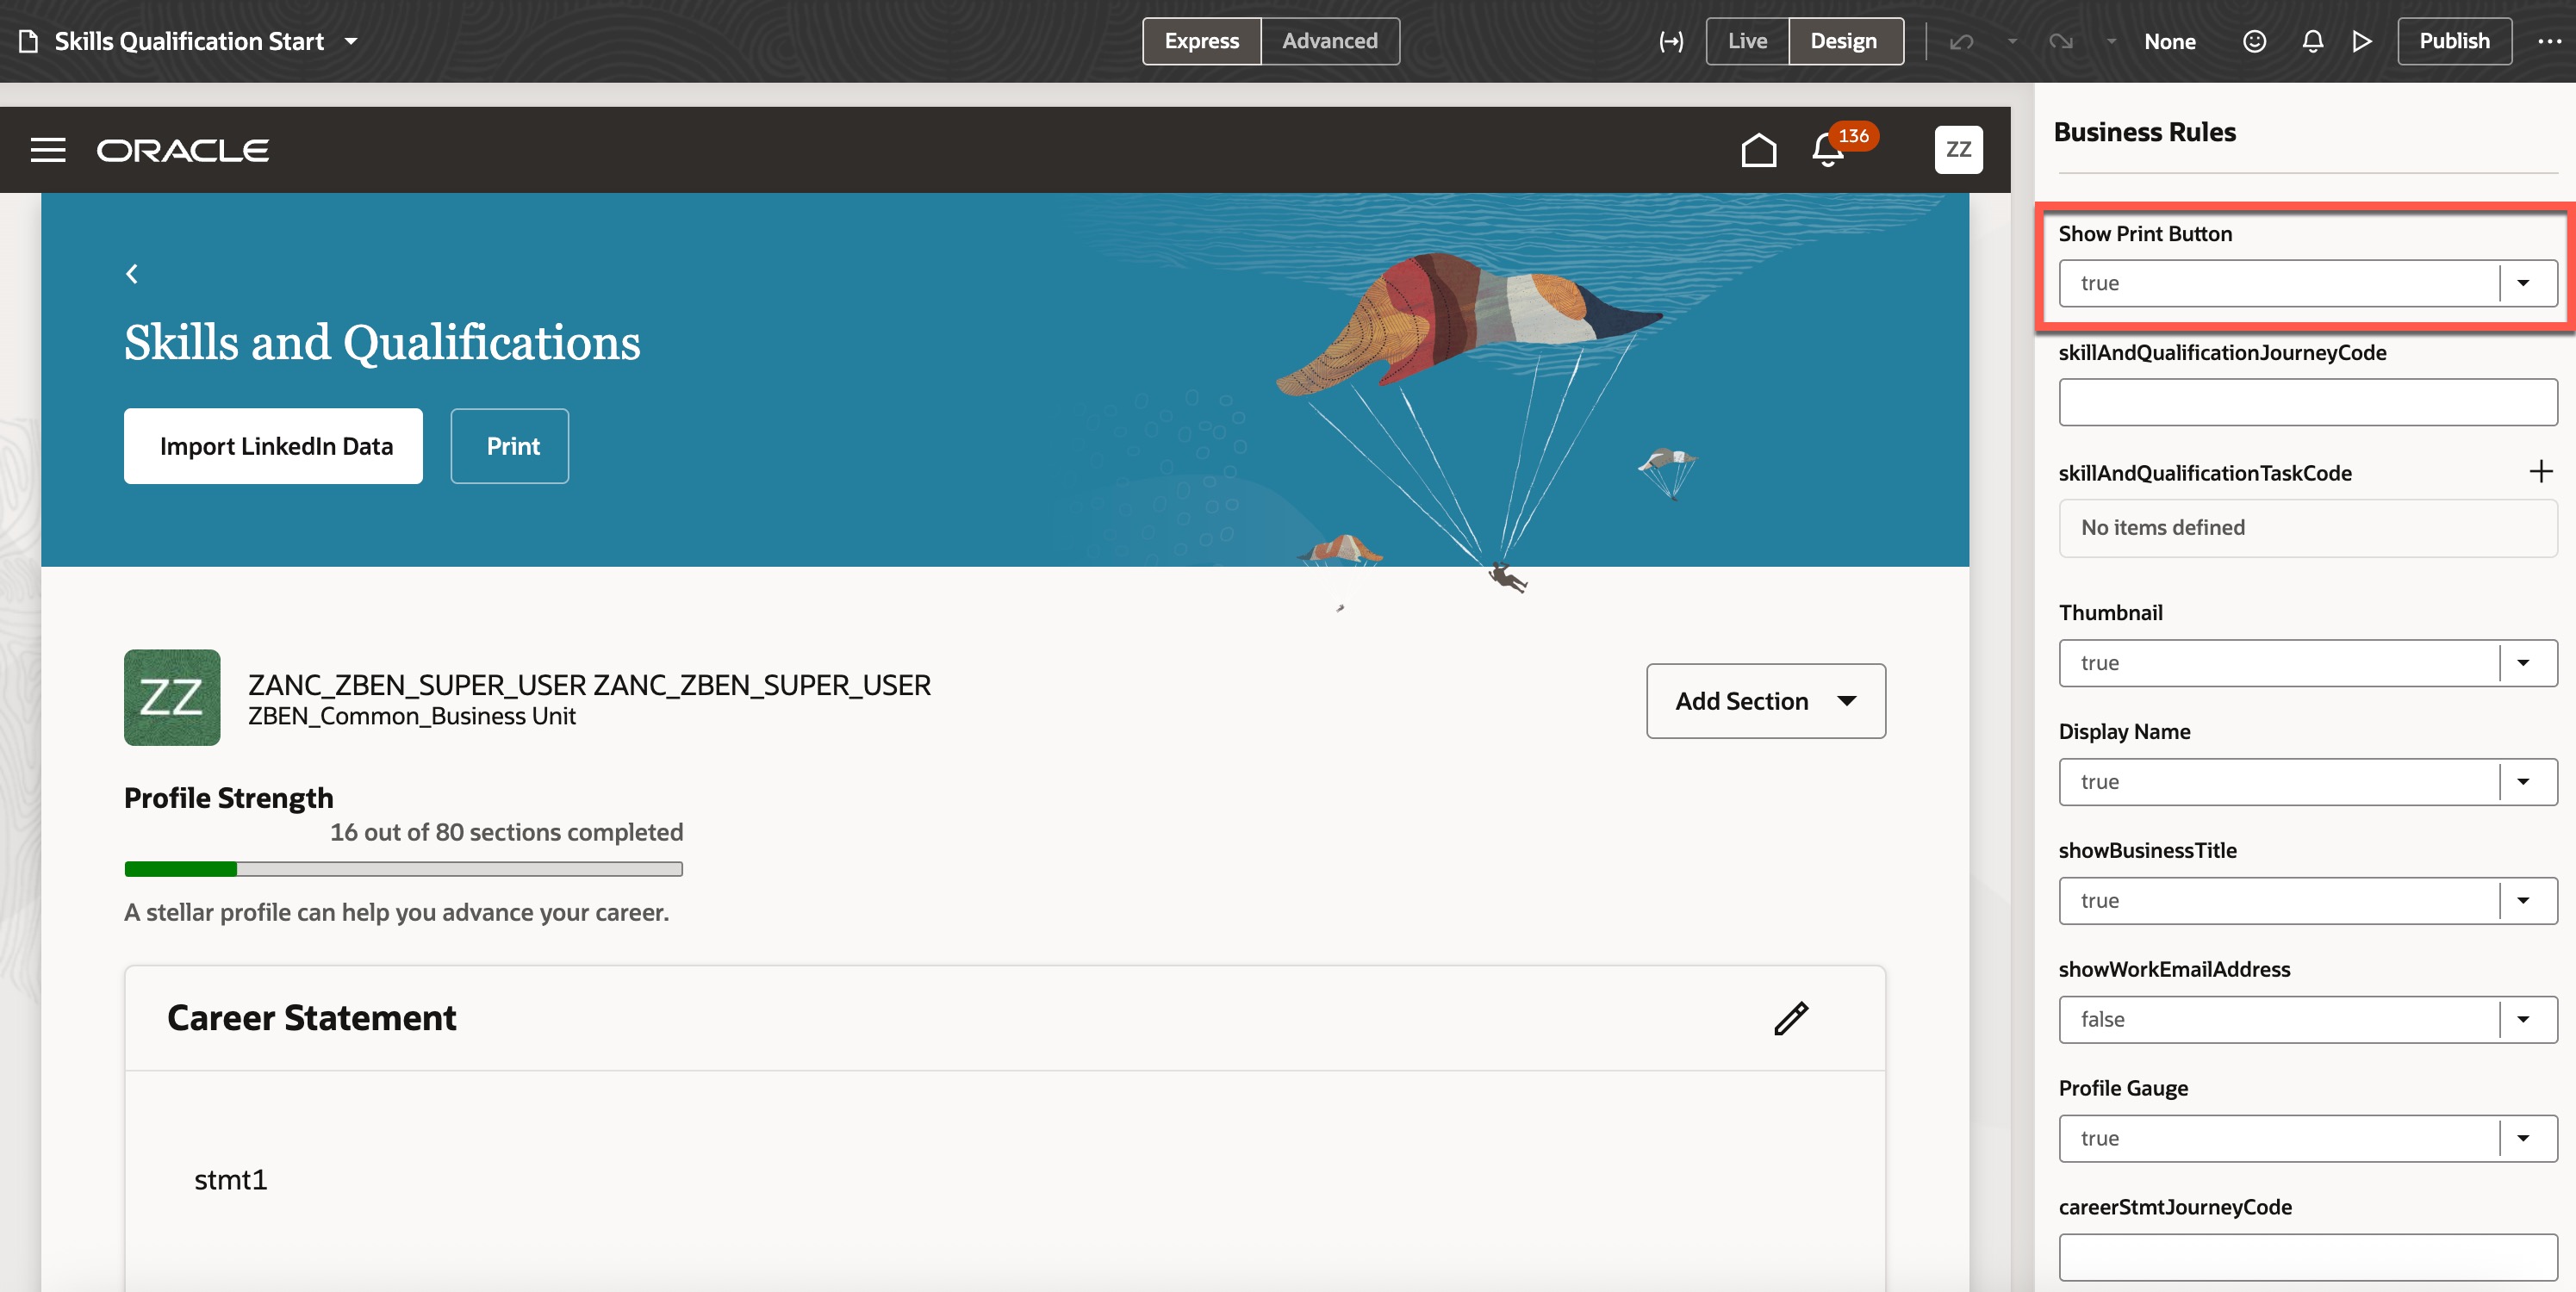Switch to Express mode

pos(1201,41)
